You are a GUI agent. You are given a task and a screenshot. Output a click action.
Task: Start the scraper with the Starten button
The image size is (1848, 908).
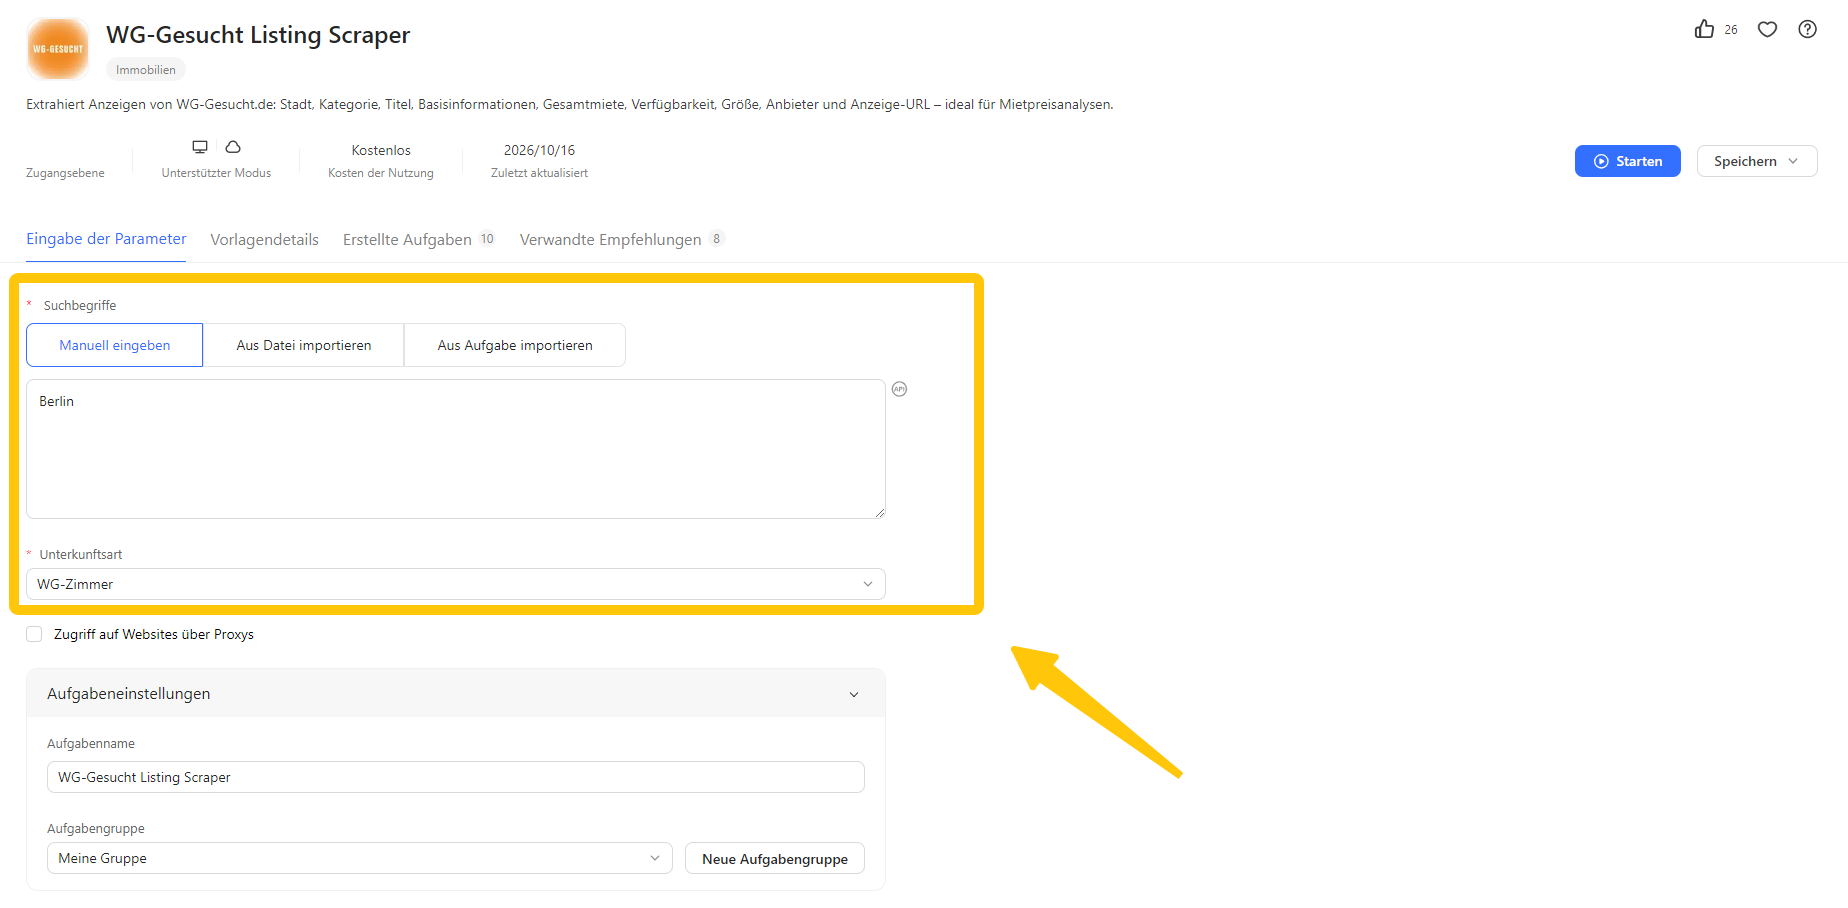1628,161
